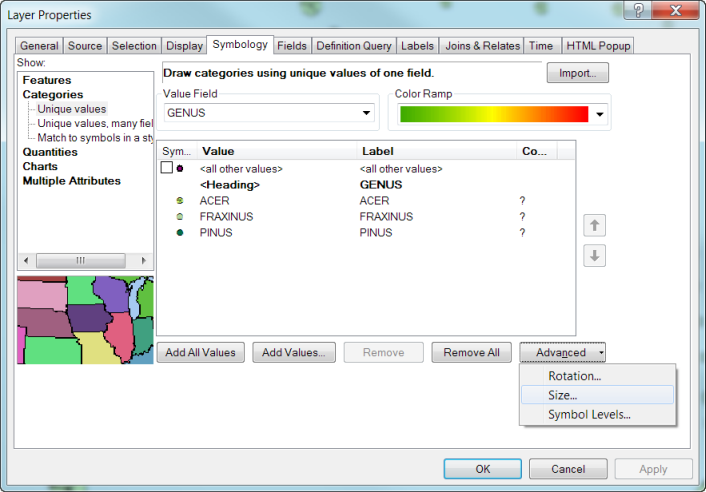Click the move value down arrow
The image size is (706, 492).
(x=594, y=256)
